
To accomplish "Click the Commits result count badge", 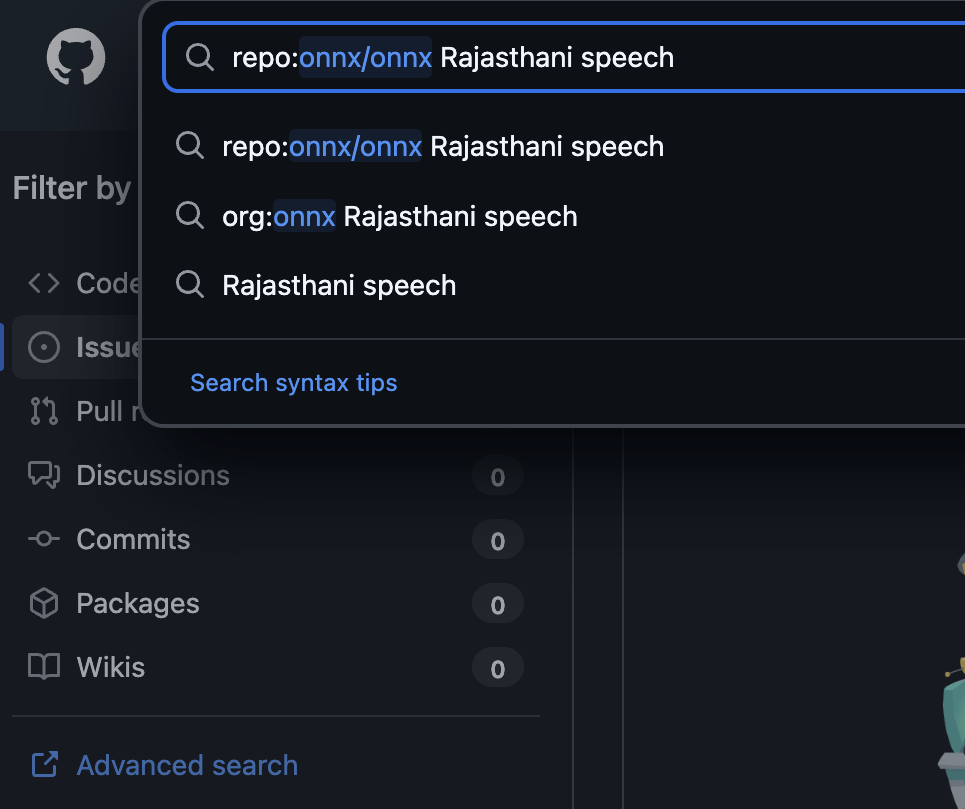I will point(497,542).
